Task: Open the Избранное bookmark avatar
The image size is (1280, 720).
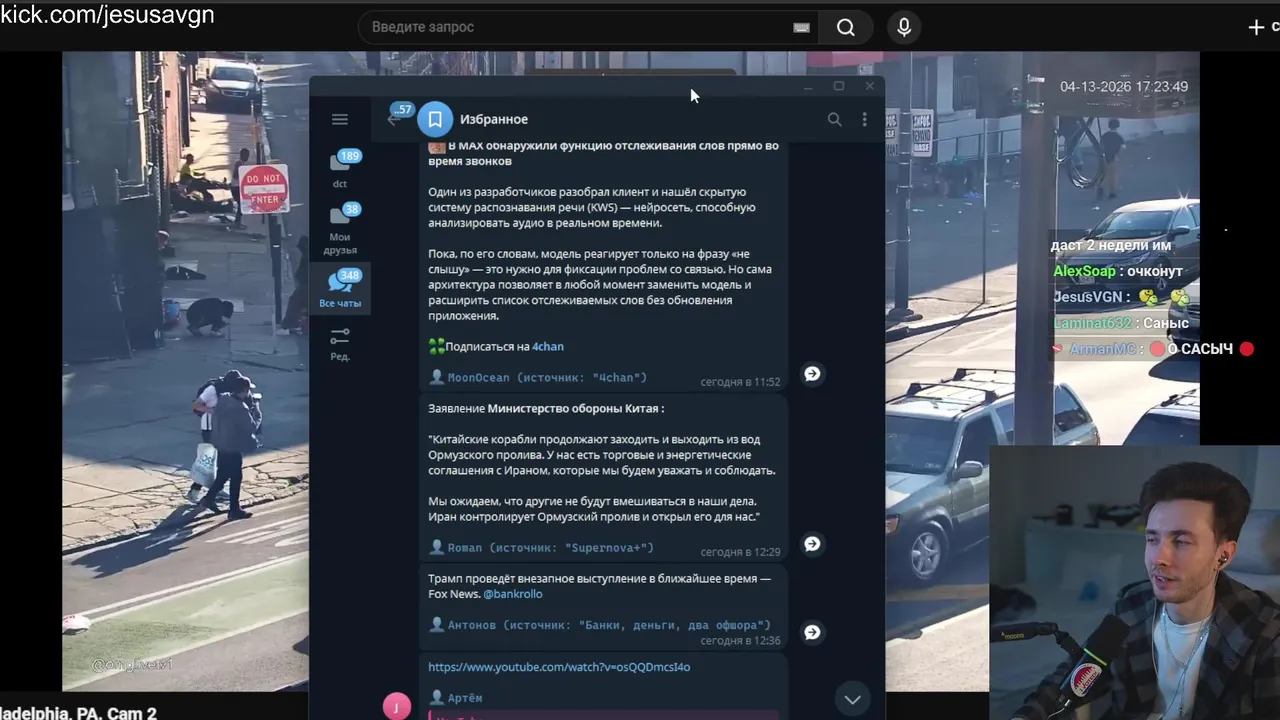Action: [x=435, y=119]
